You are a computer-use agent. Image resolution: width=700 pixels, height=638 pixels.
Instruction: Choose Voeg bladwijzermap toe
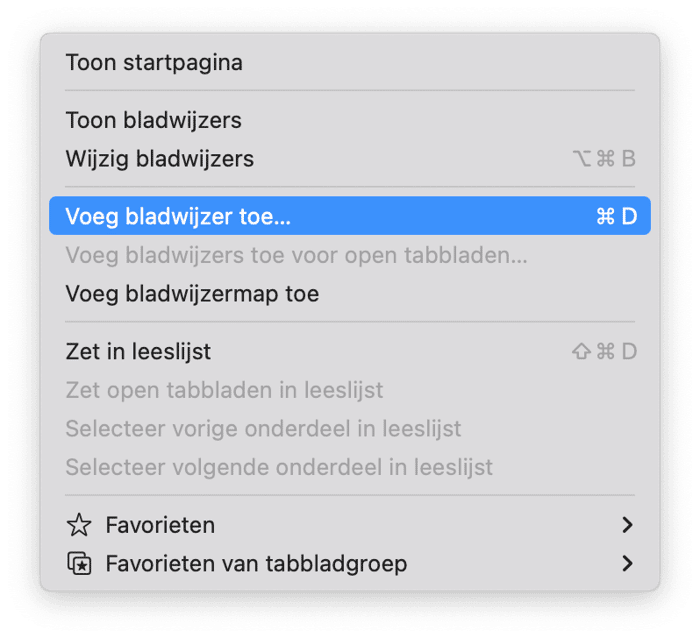tap(350, 294)
